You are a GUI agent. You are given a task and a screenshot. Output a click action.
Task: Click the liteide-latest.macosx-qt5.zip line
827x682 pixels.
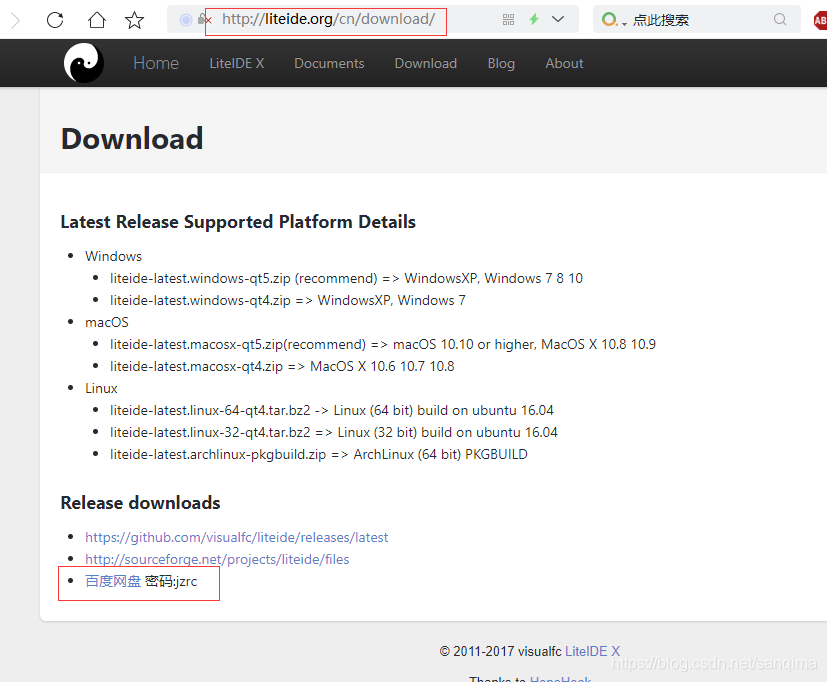click(382, 344)
